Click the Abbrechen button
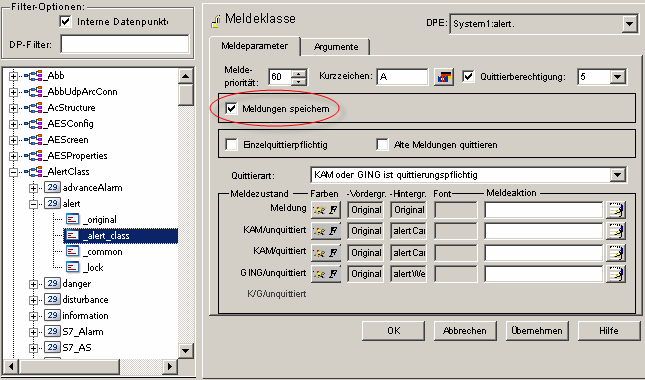This screenshot has height=380, width=645. 465,331
